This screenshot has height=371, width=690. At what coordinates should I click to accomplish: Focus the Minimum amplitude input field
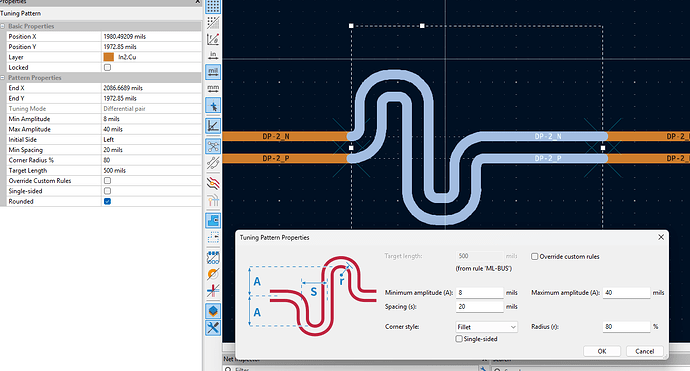pyautogui.click(x=479, y=293)
